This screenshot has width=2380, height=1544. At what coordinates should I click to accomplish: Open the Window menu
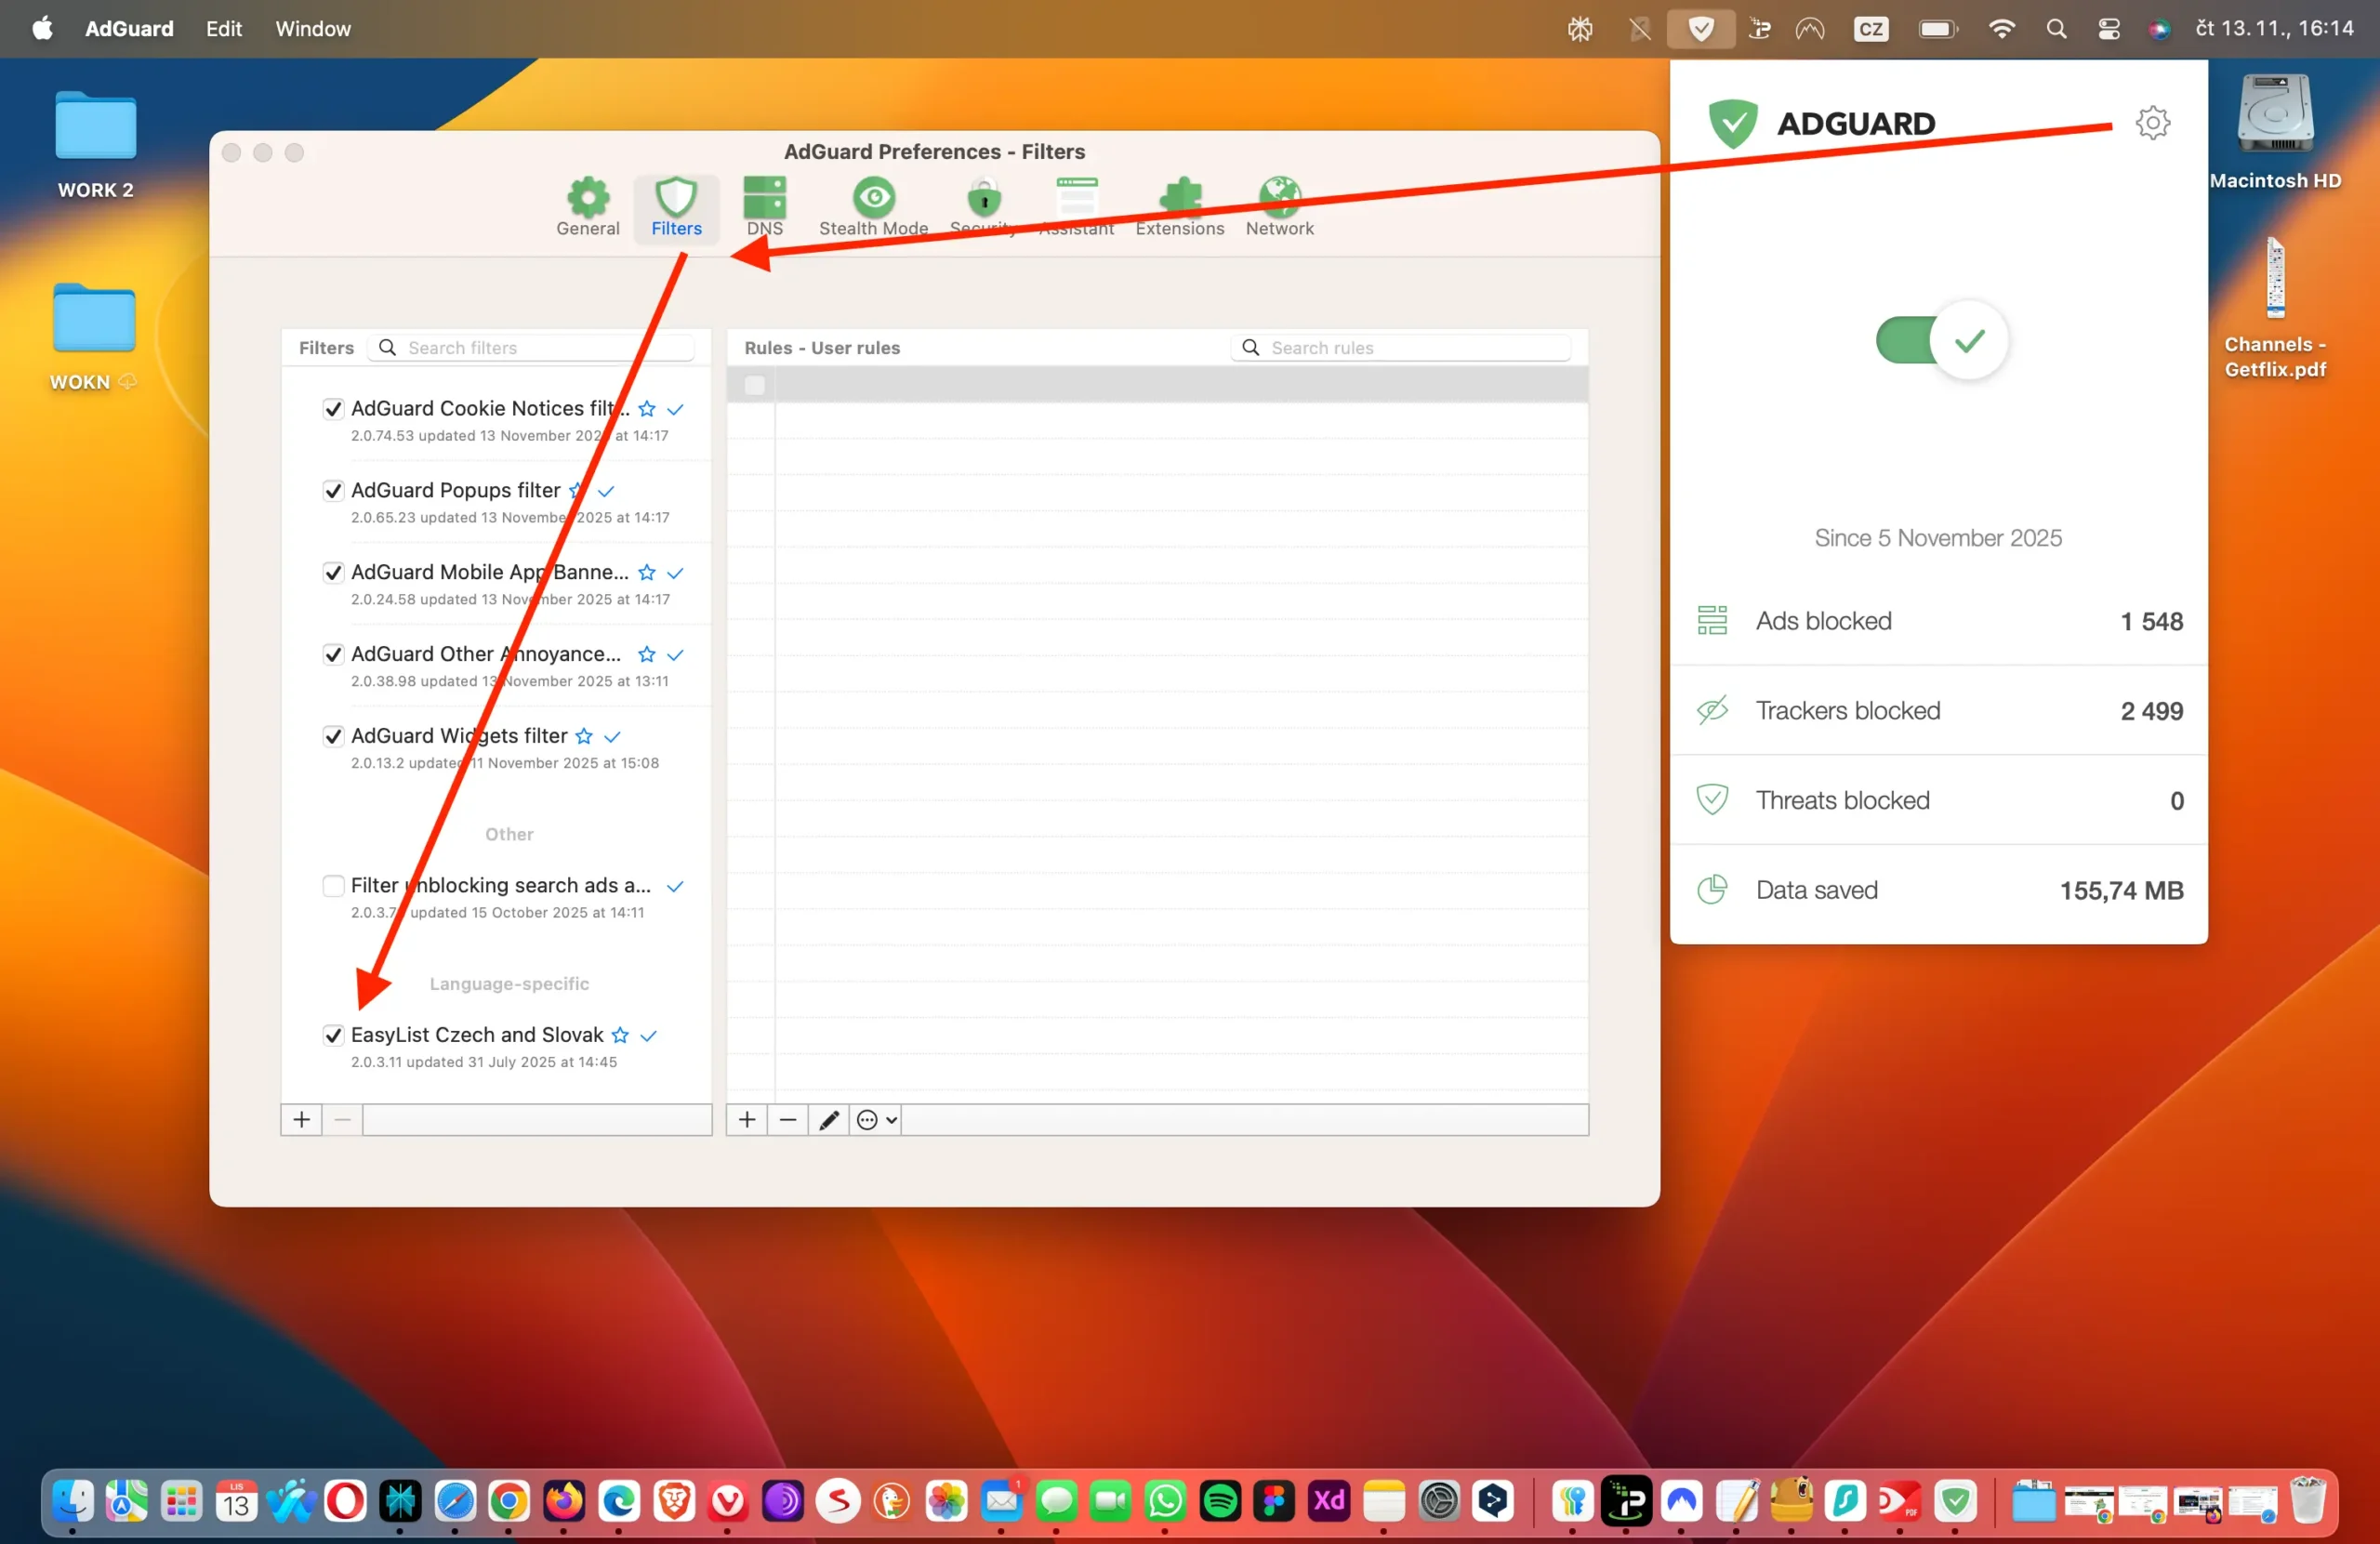click(x=312, y=29)
